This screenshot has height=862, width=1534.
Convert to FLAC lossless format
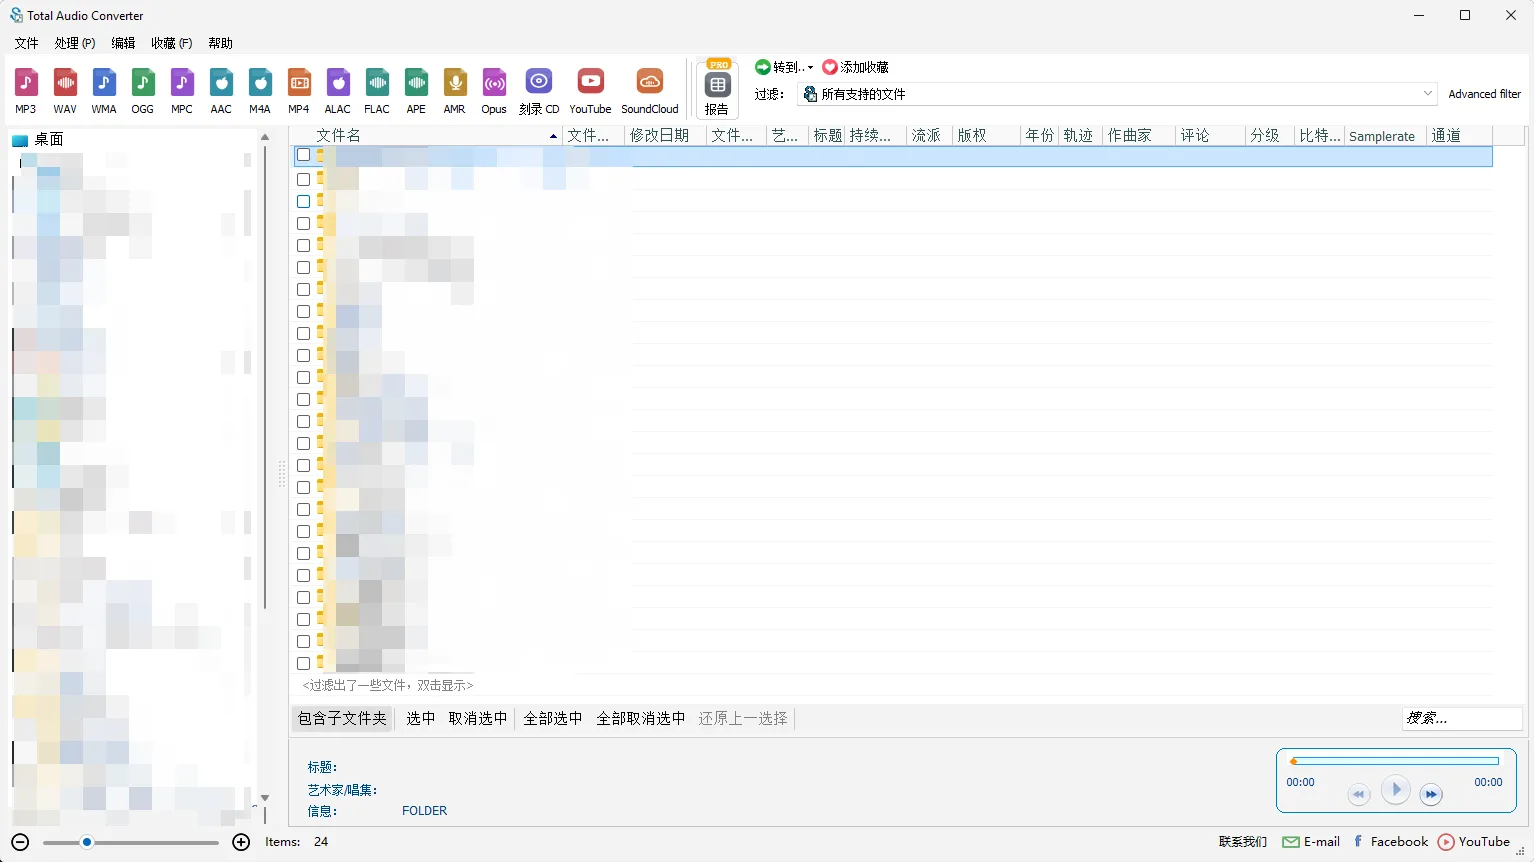377,91
